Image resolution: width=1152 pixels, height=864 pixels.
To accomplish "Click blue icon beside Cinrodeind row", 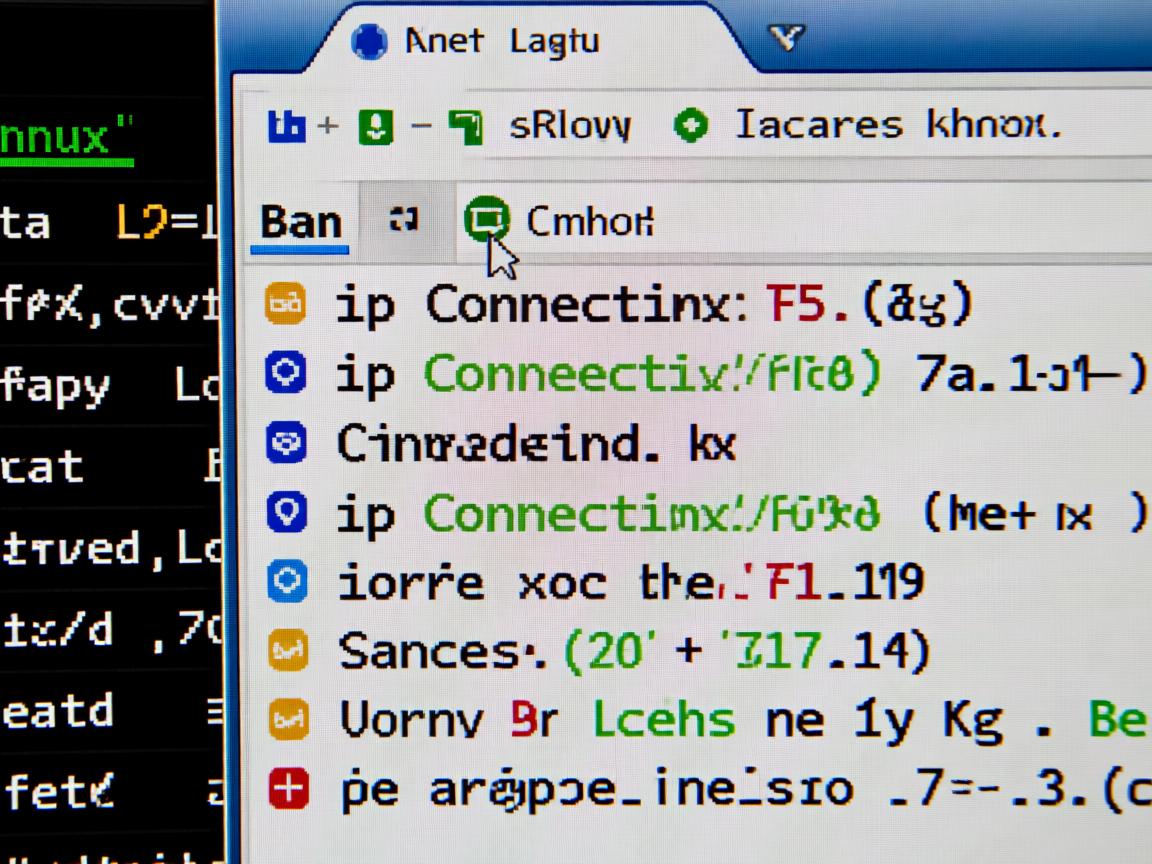I will pyautogui.click(x=286, y=443).
